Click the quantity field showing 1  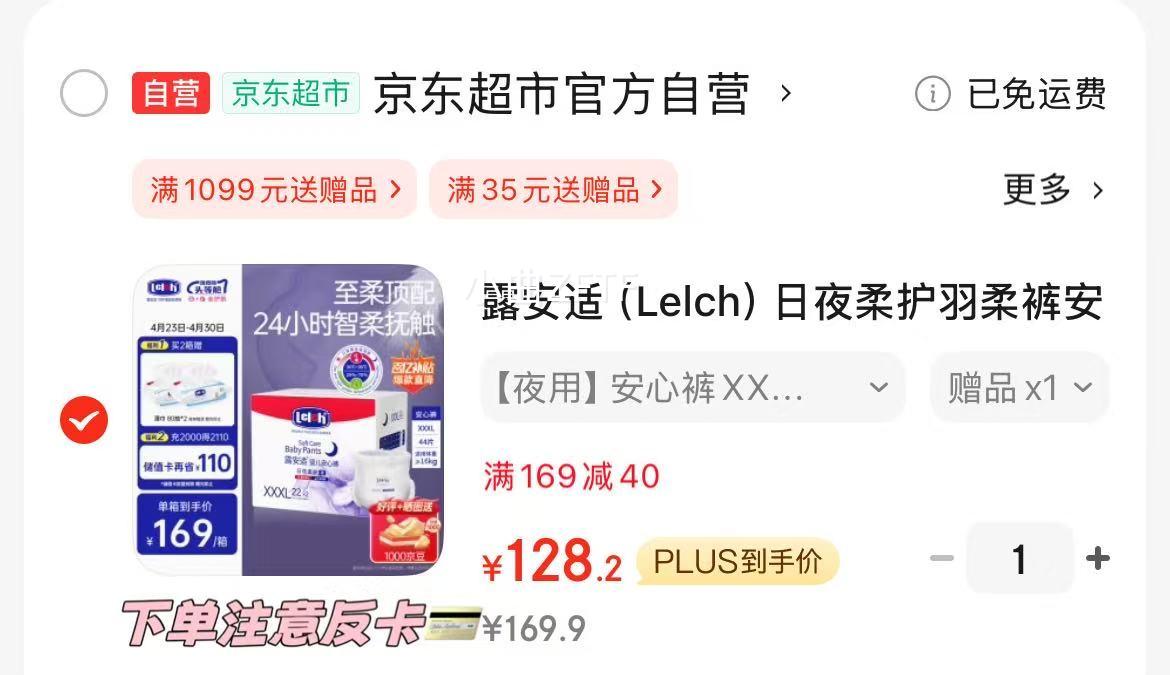[x=1019, y=558]
